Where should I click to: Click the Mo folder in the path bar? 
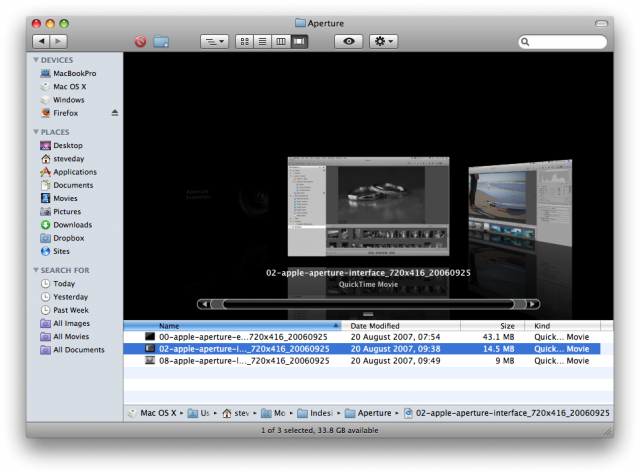pyautogui.click(x=273, y=413)
